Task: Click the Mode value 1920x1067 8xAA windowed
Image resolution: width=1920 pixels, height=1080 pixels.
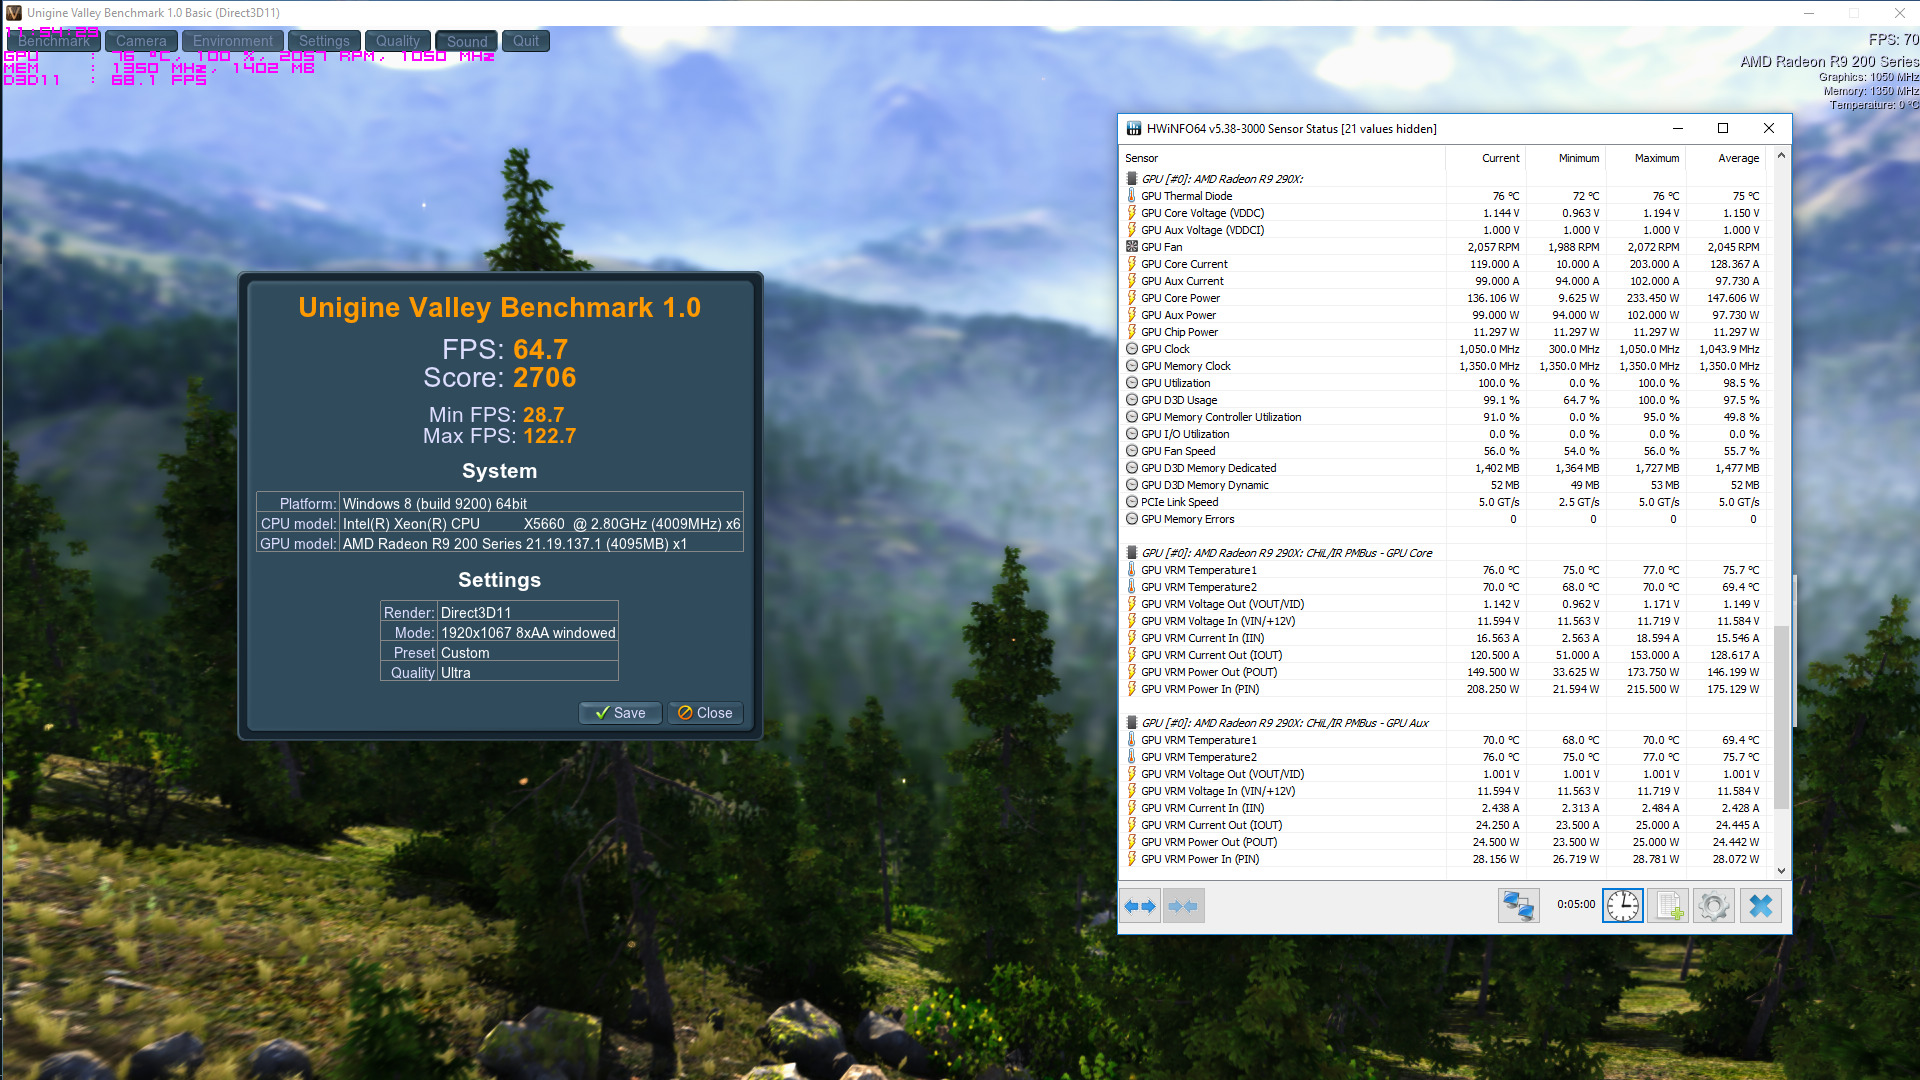Action: [x=528, y=633]
